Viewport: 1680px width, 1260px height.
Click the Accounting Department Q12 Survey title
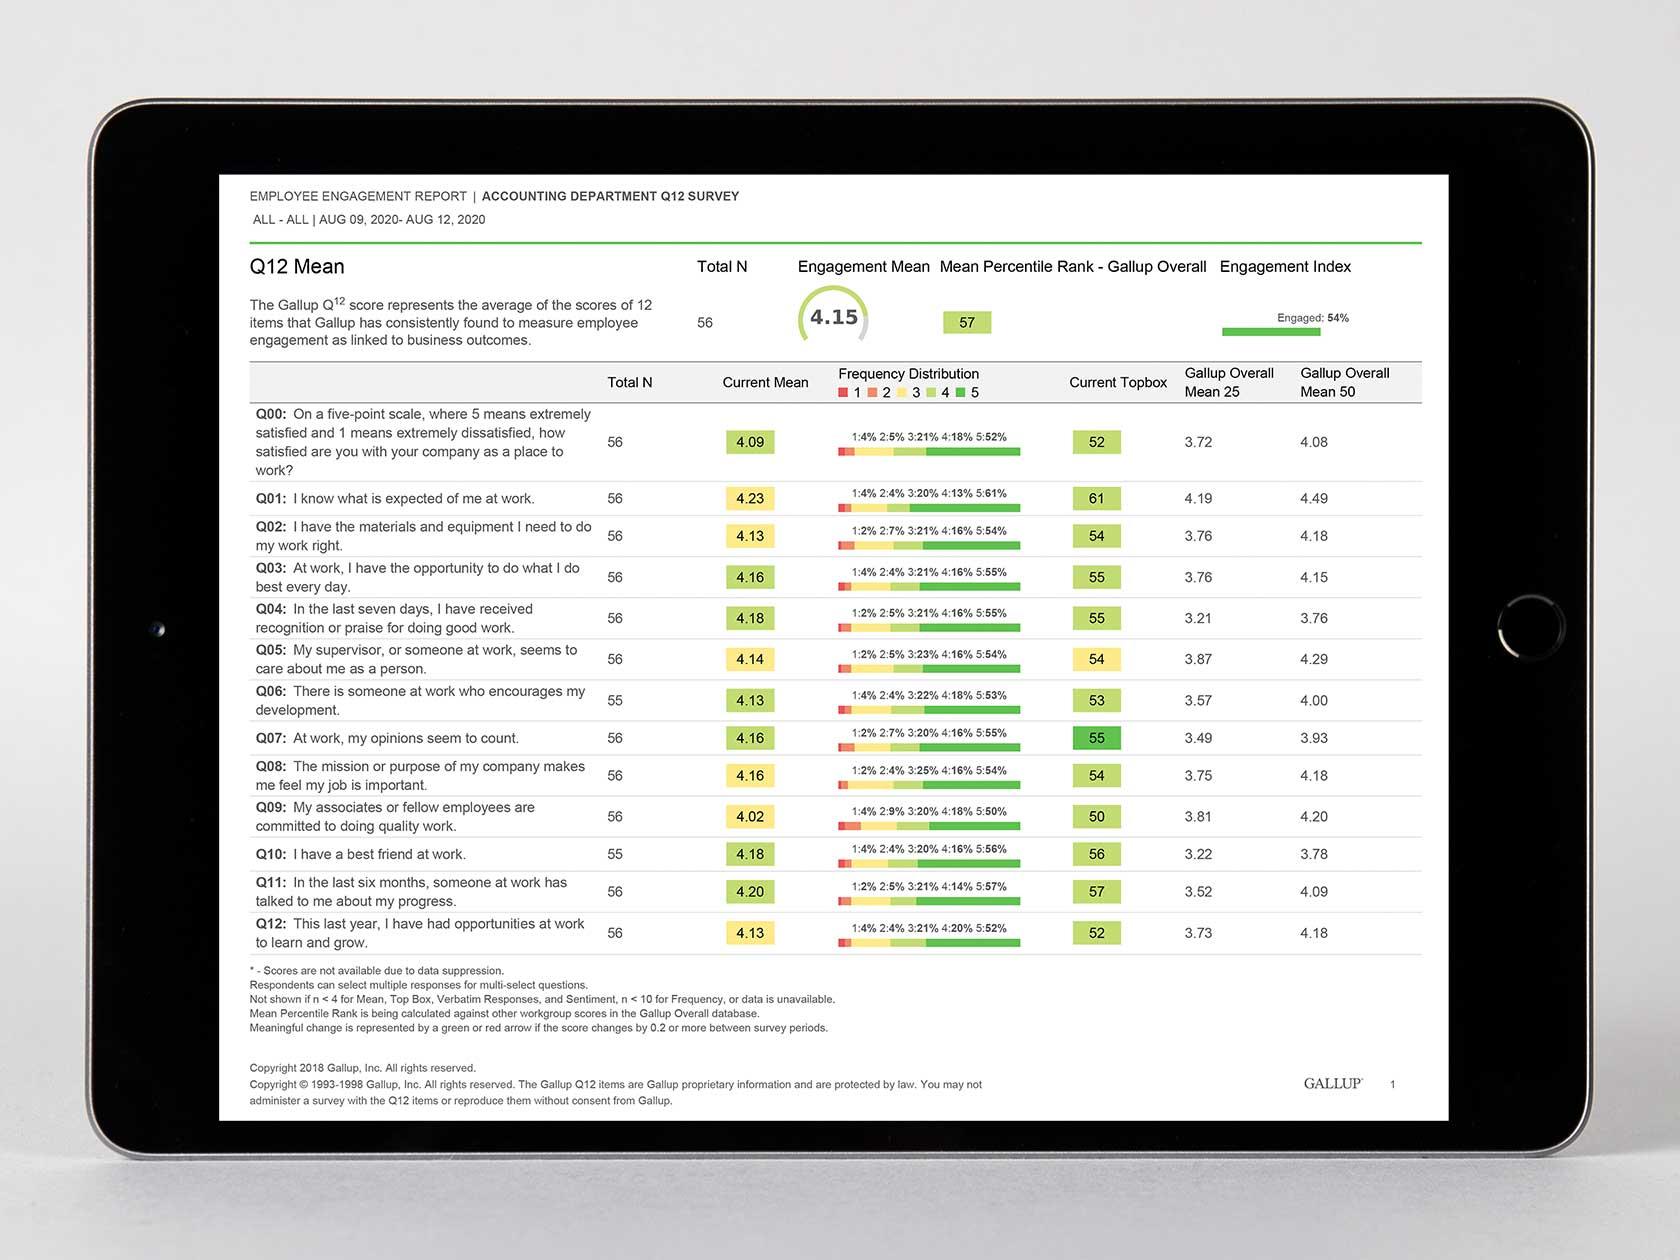click(610, 196)
